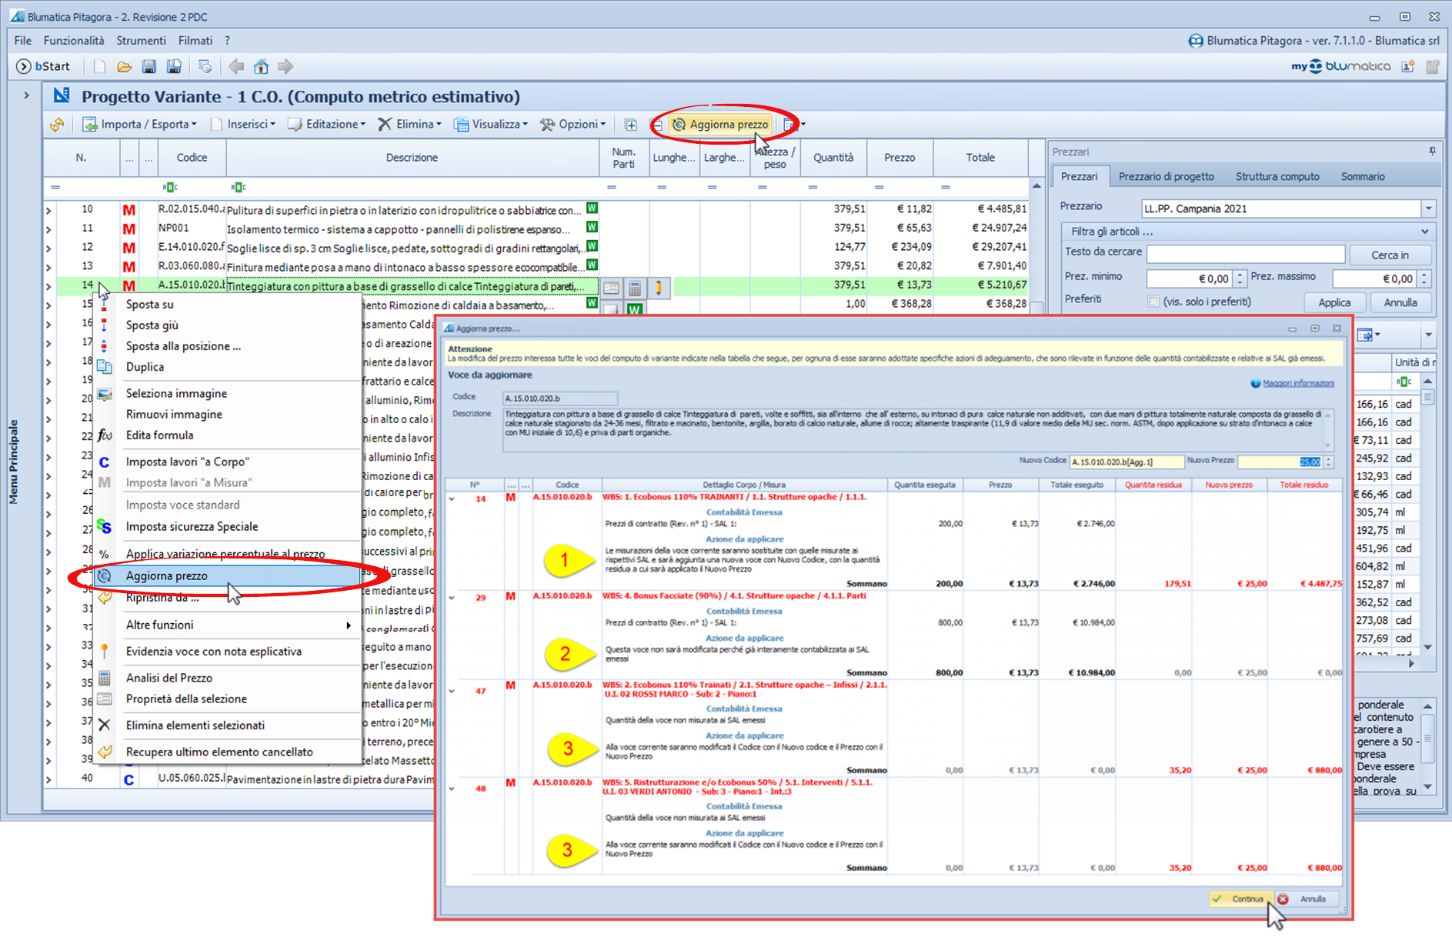Save the project with the floppy disk icon

pyautogui.click(x=149, y=67)
